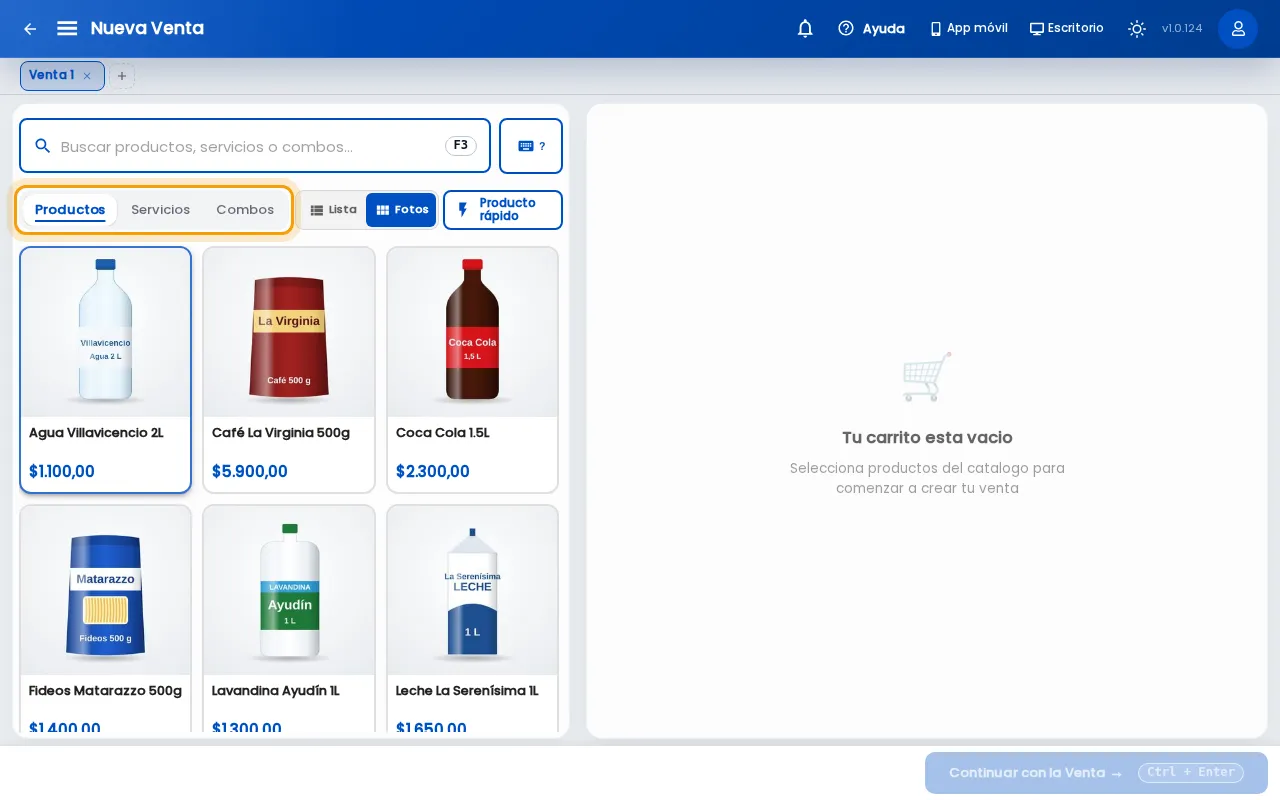The image size is (1280, 800).
Task: Add Lavandina Ayudín 1L to cart
Action: coord(289,620)
